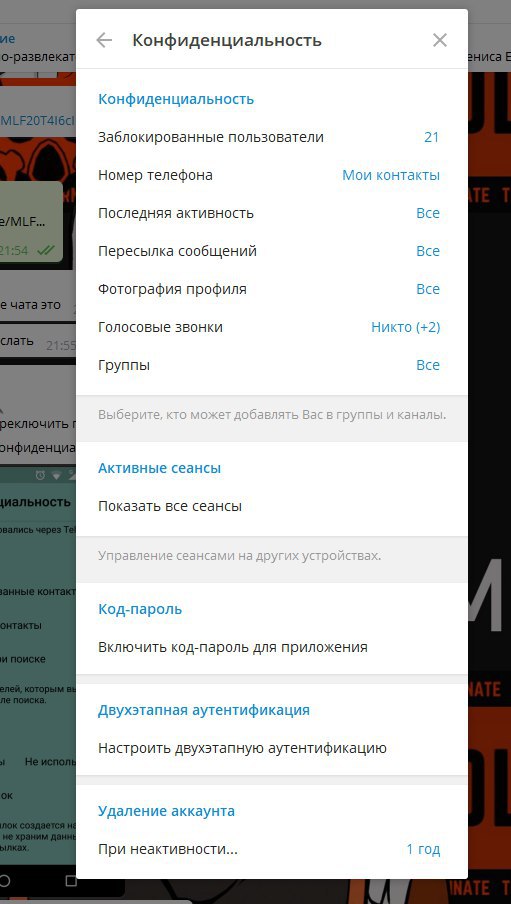Click Все value for Группы
The height and width of the screenshot is (904, 511).
pos(428,366)
